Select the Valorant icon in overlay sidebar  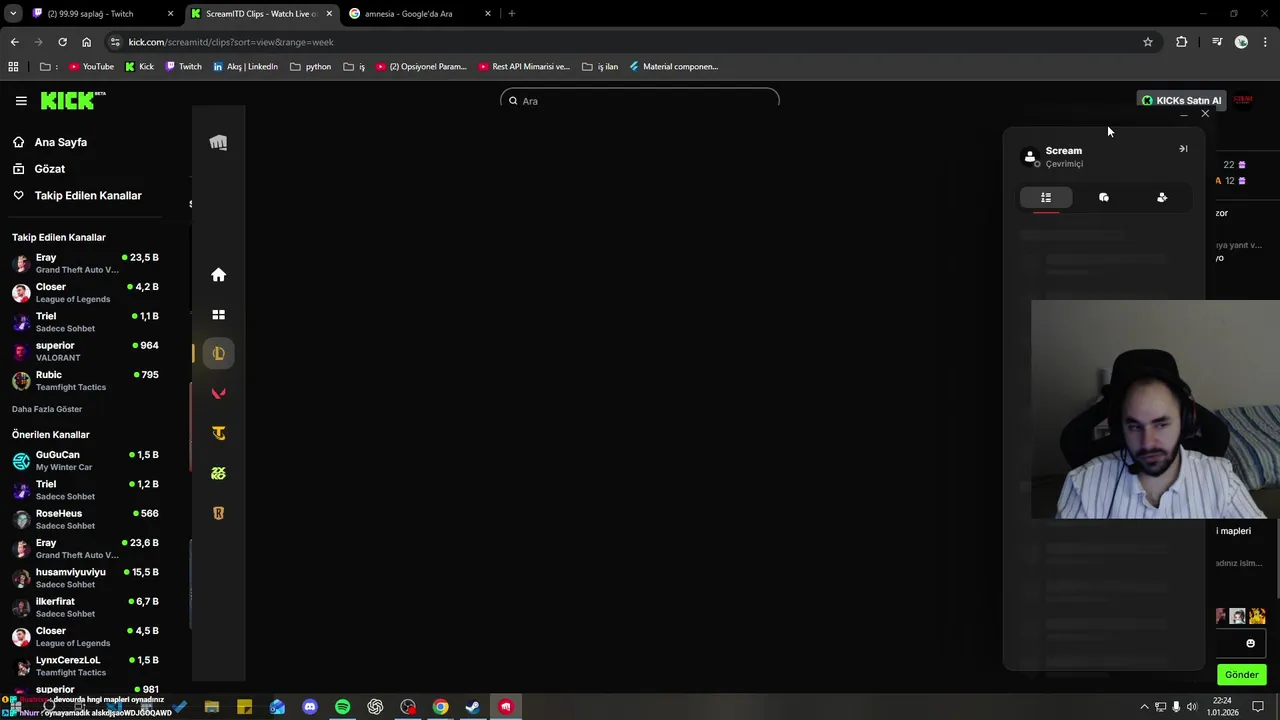[x=218, y=393]
